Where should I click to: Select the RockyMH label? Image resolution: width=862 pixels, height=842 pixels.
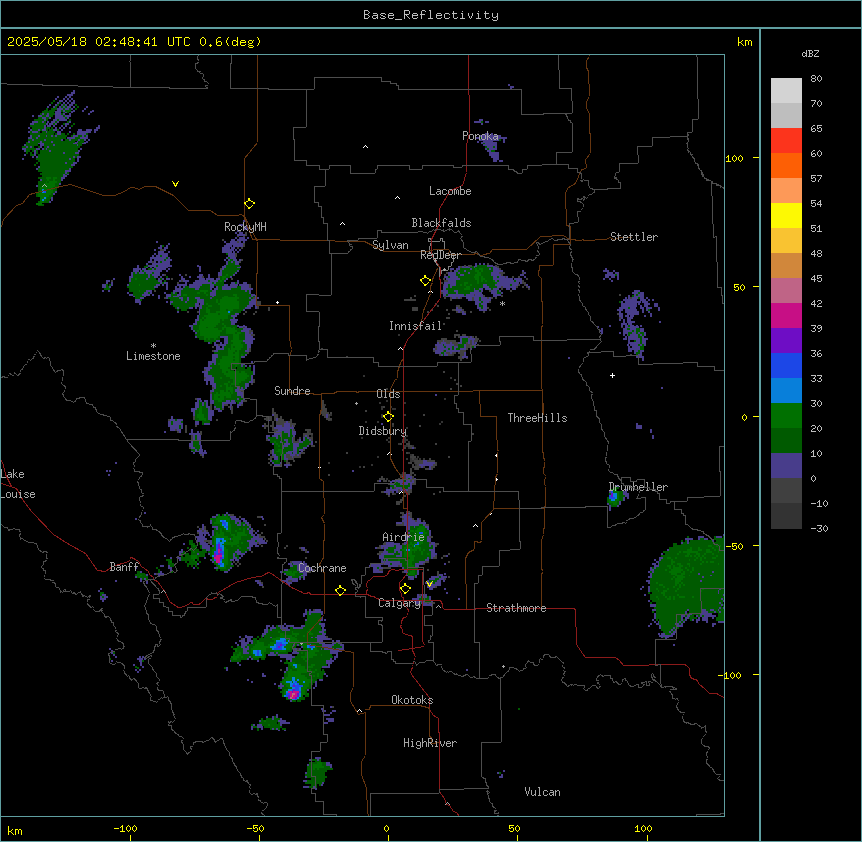[x=245, y=227]
